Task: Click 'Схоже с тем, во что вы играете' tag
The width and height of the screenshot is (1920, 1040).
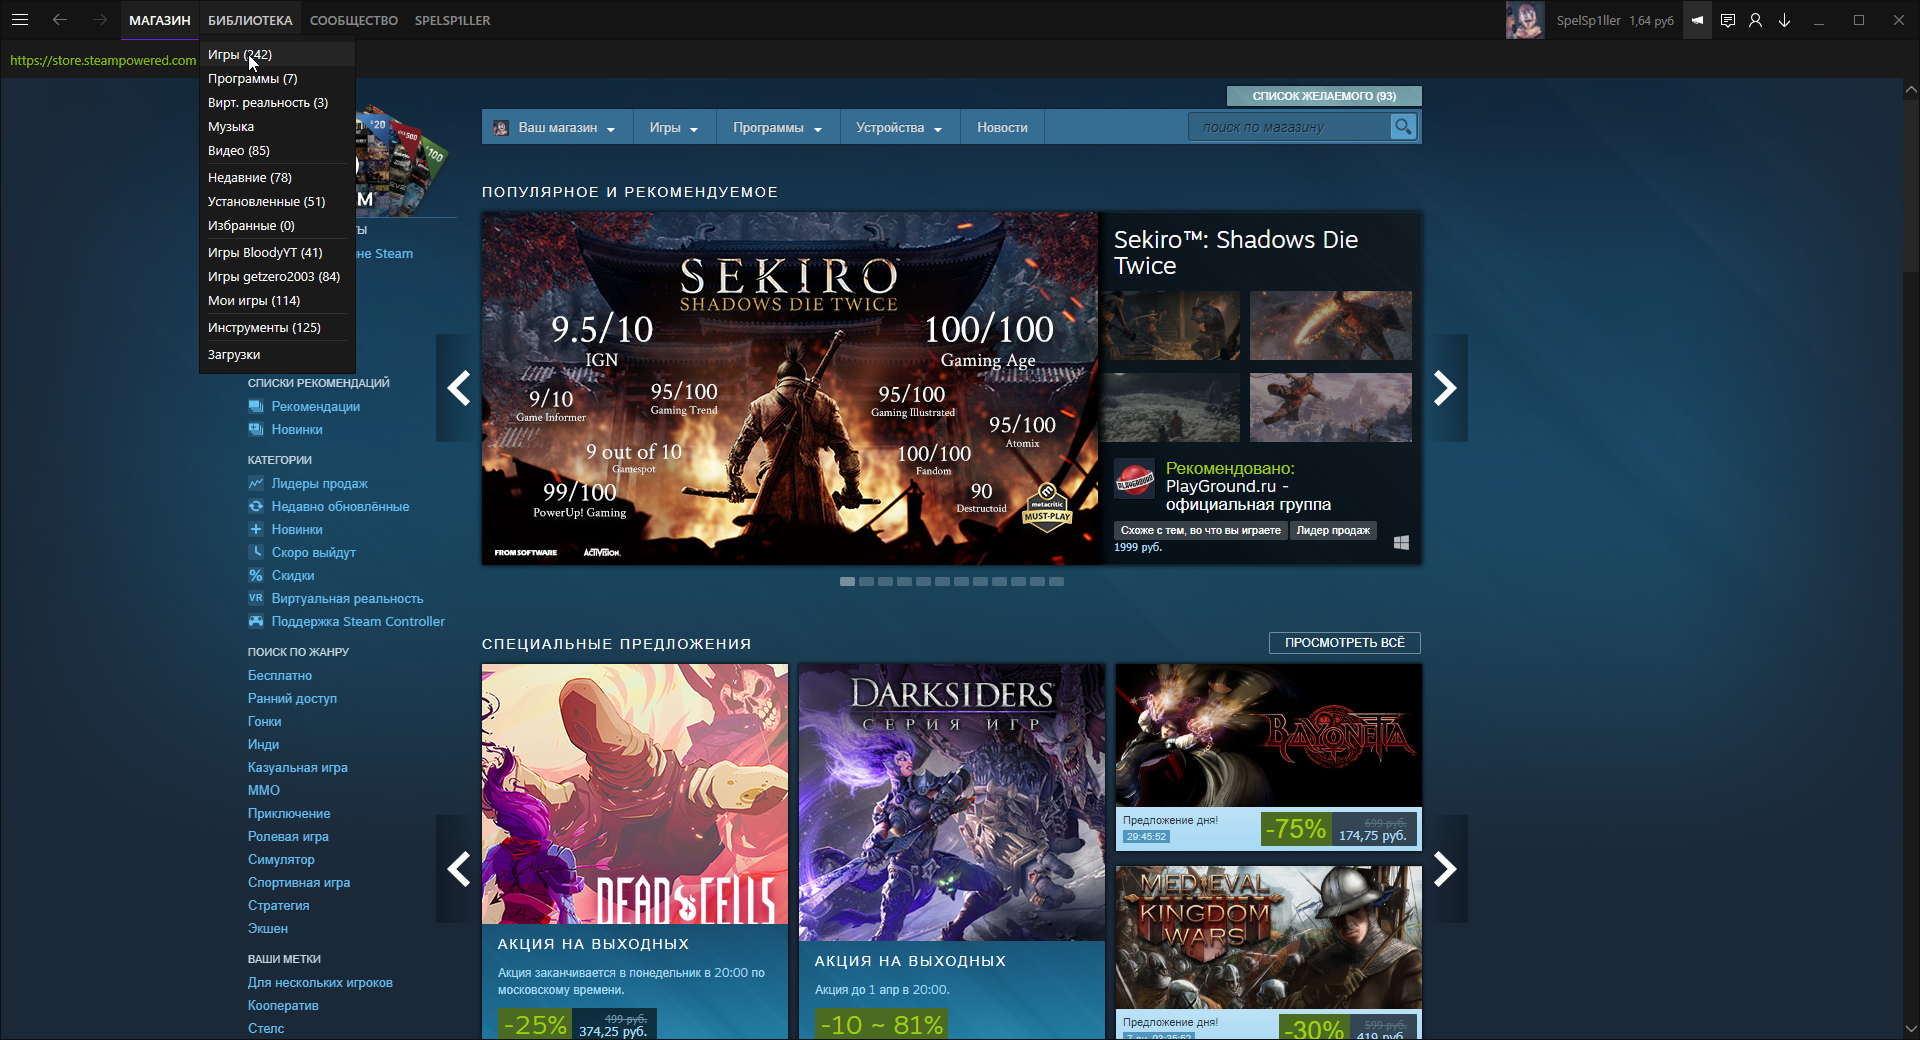Action: tap(1200, 531)
